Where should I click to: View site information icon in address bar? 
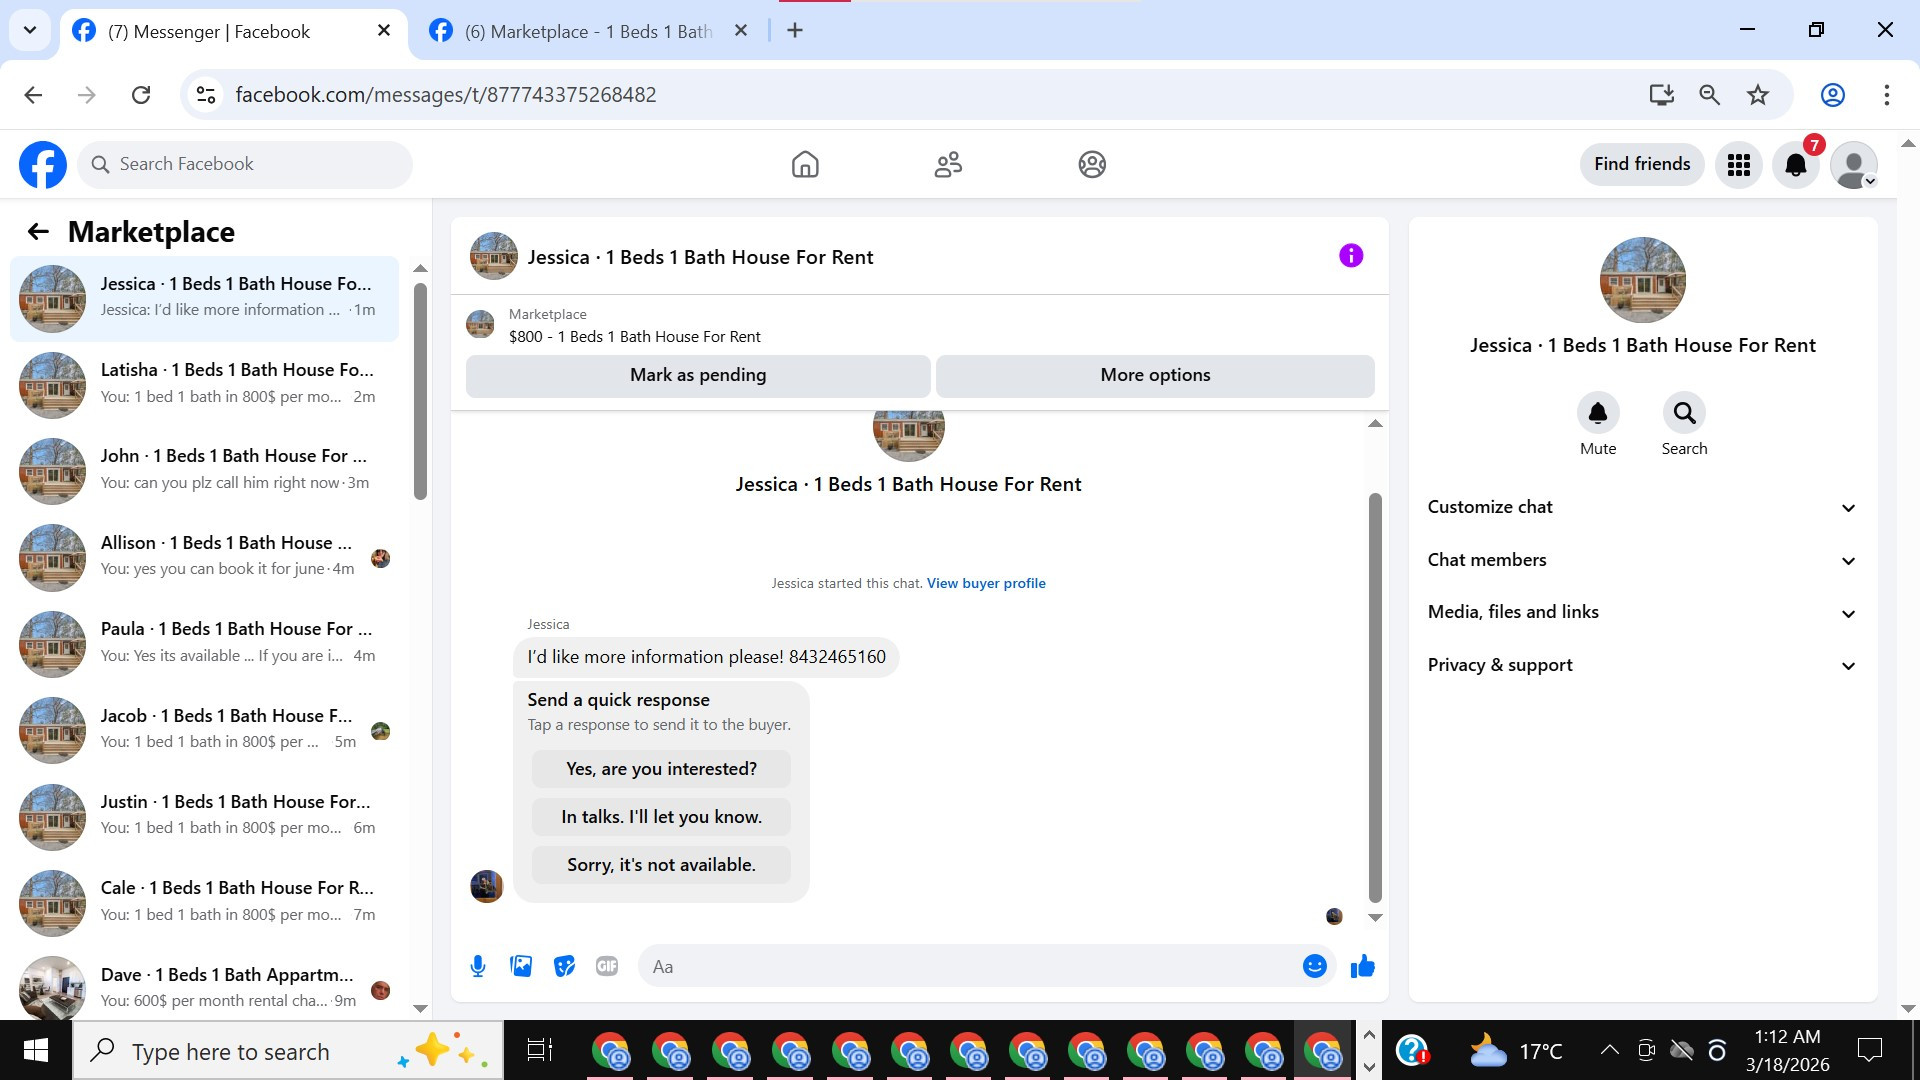[x=206, y=95]
